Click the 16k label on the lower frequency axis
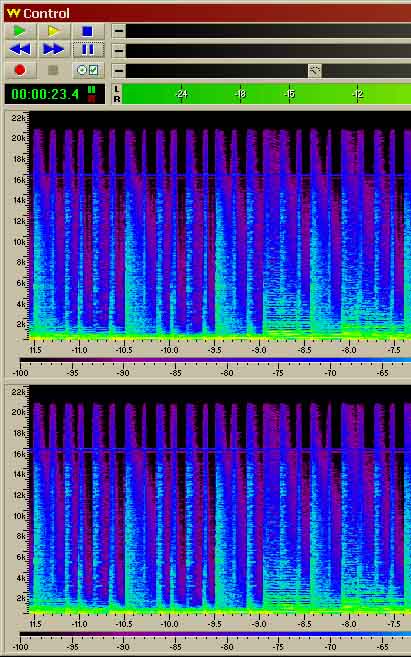This screenshot has height=657, width=411. click(19, 454)
